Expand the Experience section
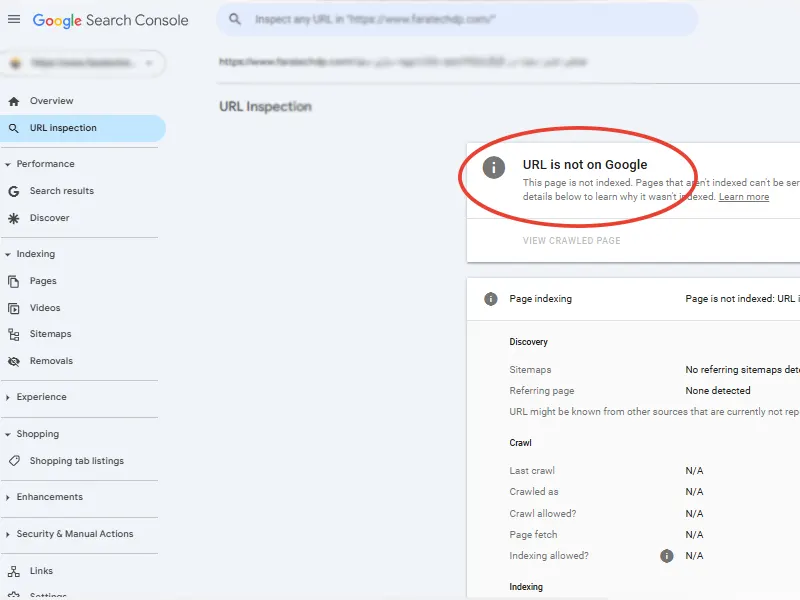Image resolution: width=800 pixels, height=600 pixels. 8,397
